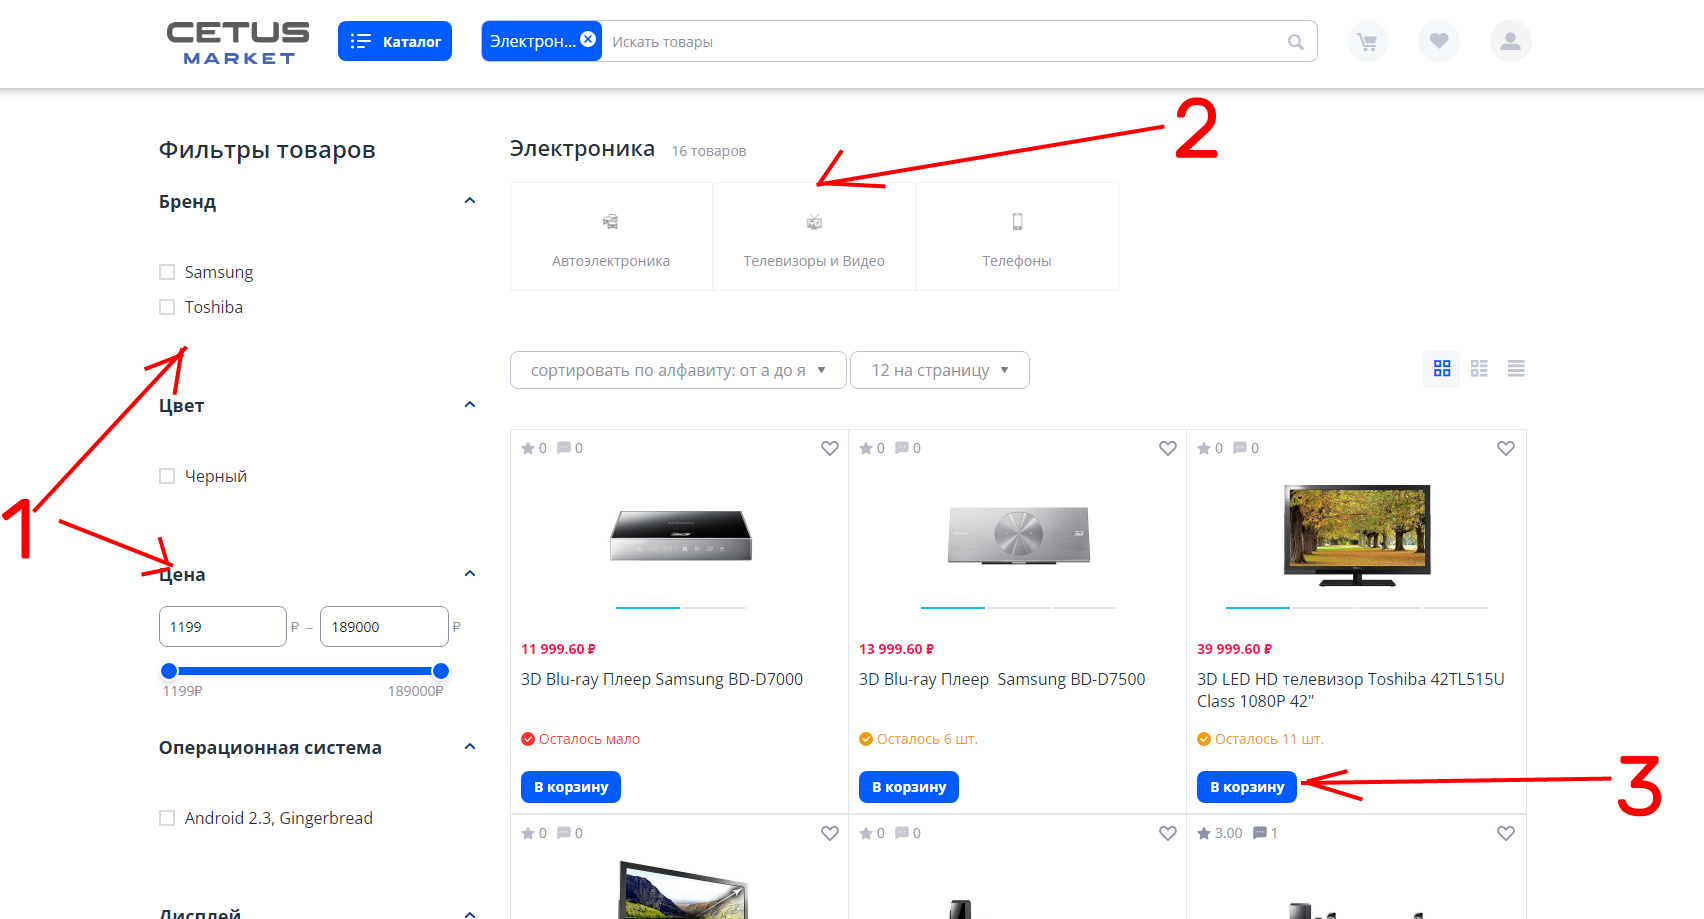This screenshot has height=919, width=1704.
Task: Check the Toshiba brand filter
Action: (167, 307)
